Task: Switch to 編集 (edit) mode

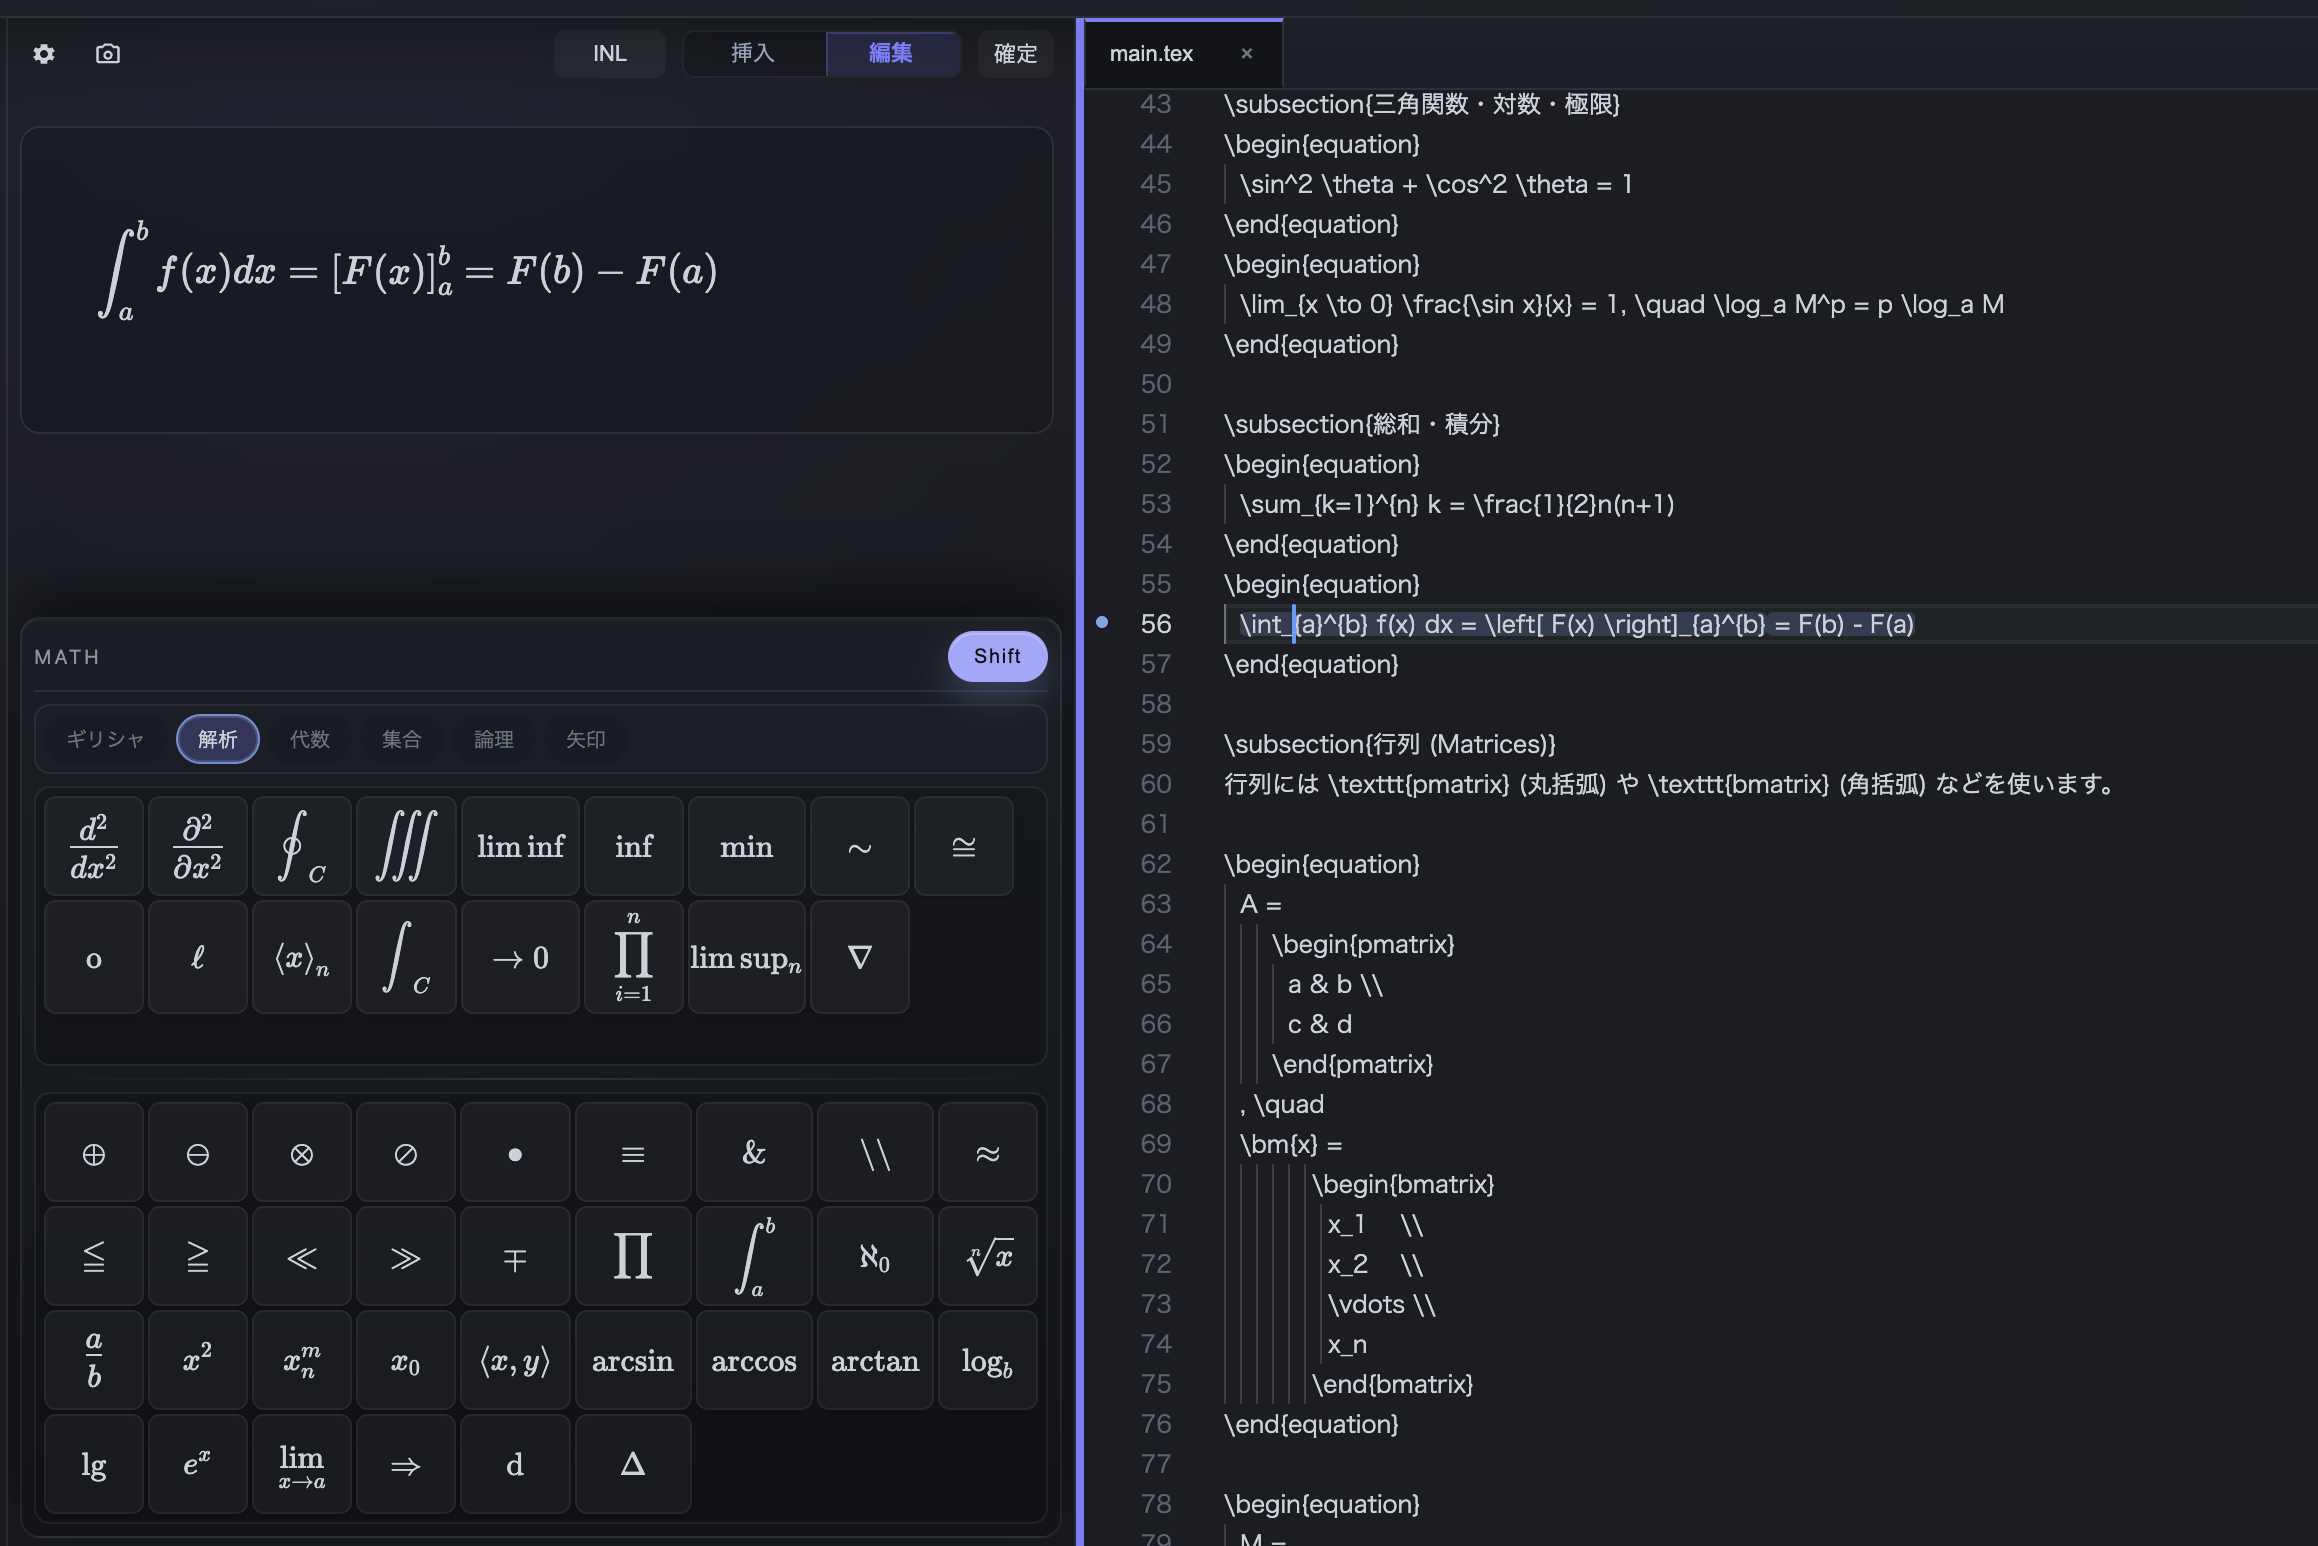Action: tap(892, 53)
